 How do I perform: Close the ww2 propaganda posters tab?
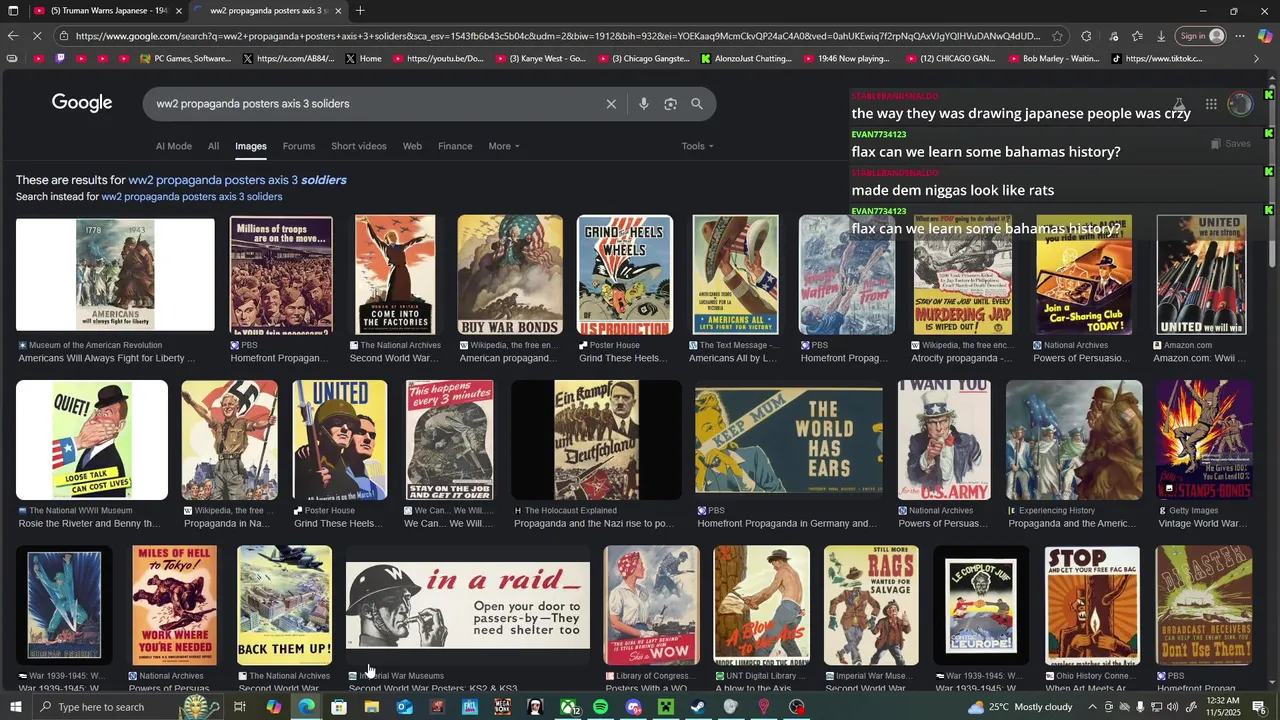tap(338, 11)
